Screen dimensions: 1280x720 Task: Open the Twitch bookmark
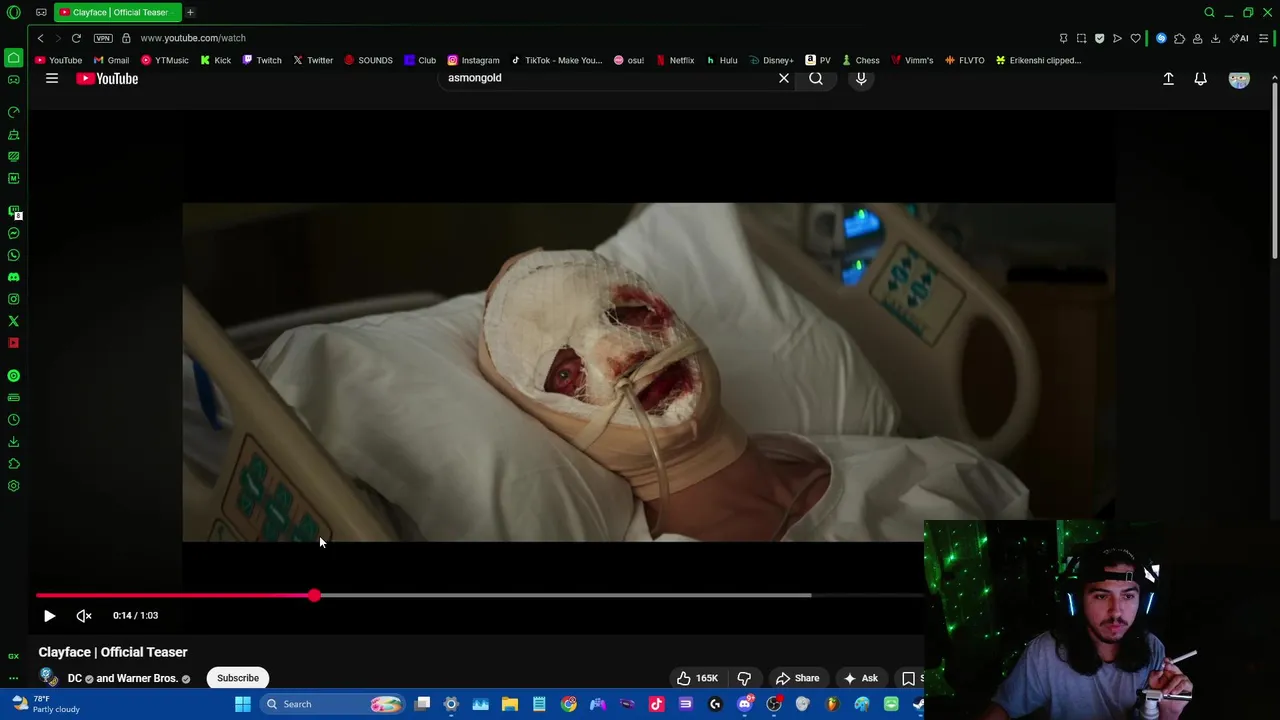pyautogui.click(x=261, y=60)
